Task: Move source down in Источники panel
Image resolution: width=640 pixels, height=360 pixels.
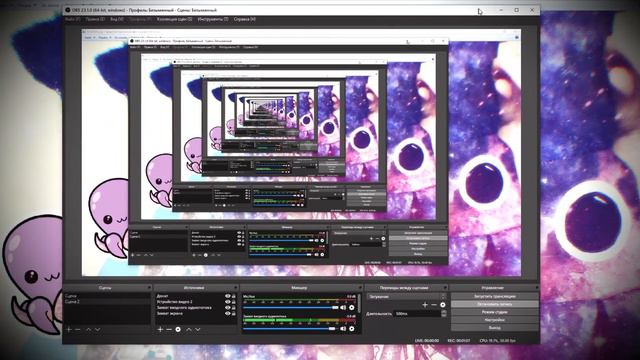Action: (198, 329)
